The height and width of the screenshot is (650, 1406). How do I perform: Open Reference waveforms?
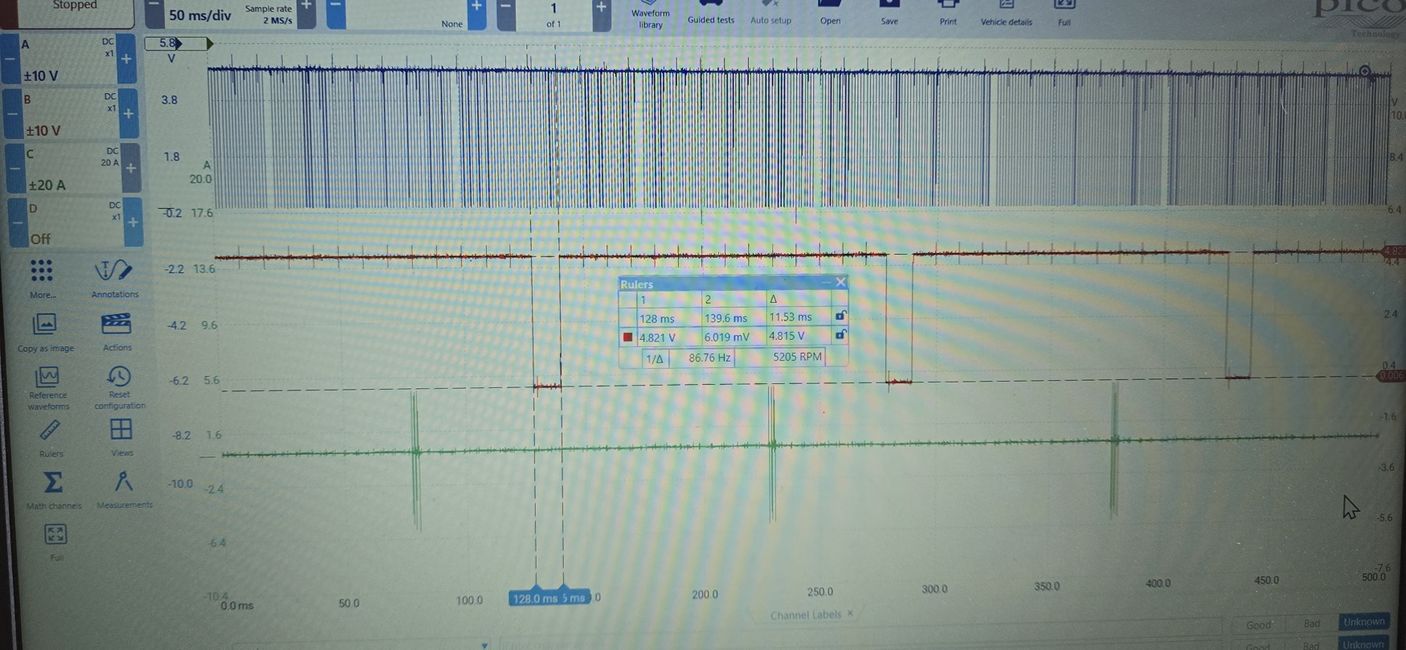pyautogui.click(x=47, y=379)
